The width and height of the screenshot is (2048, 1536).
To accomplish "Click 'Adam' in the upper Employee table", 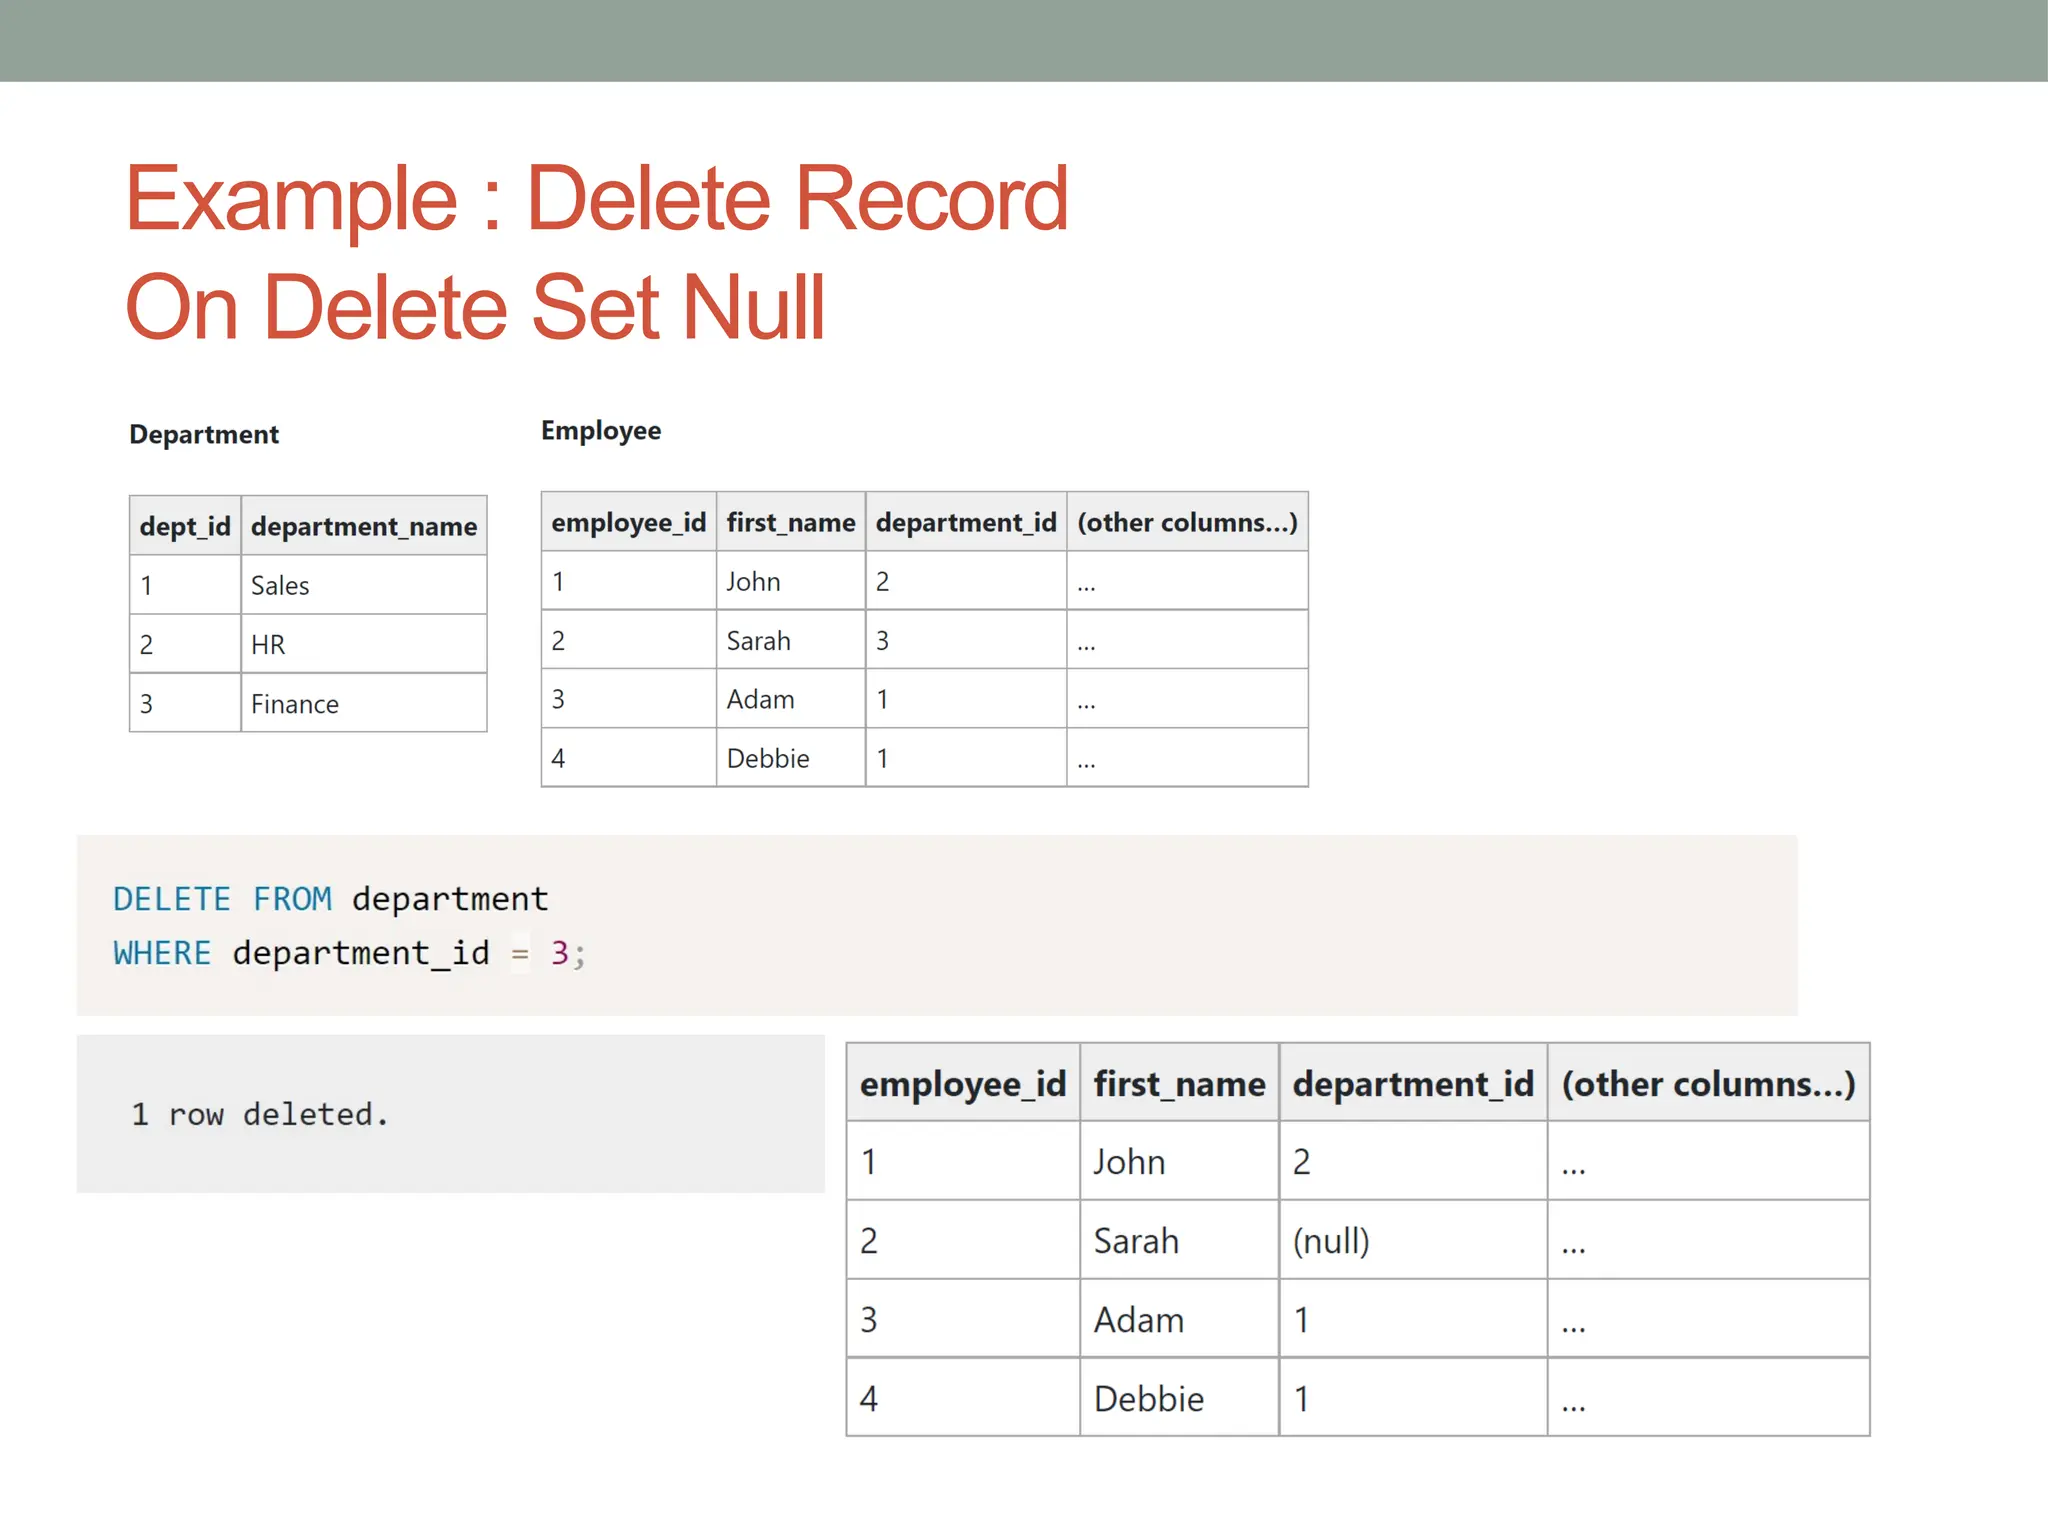I will point(791,699).
